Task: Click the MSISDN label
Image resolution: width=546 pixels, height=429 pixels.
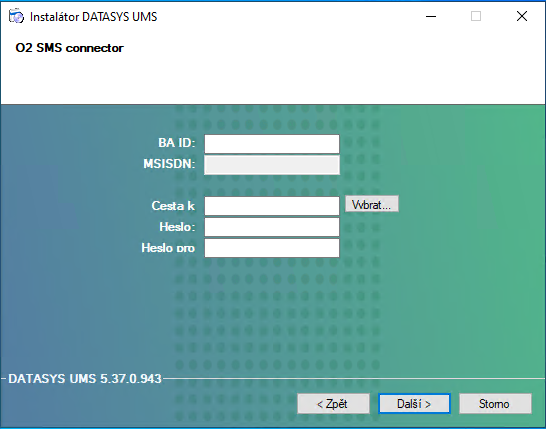Action: [169, 164]
